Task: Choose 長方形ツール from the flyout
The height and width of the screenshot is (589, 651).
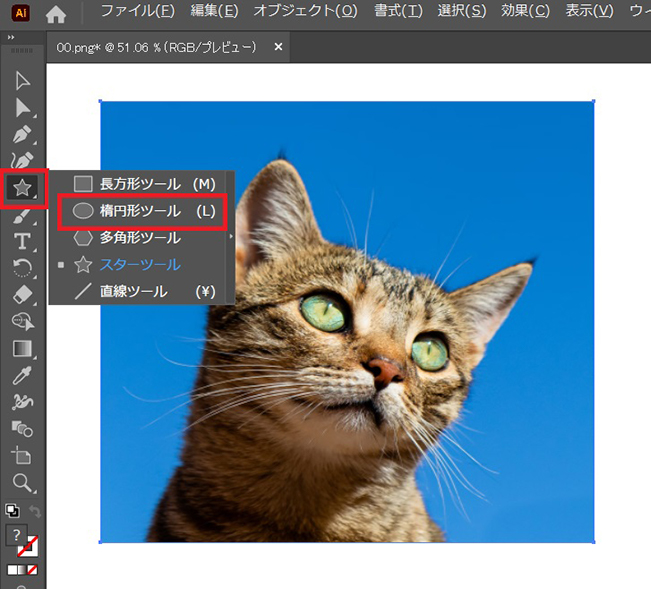Action: (x=141, y=184)
